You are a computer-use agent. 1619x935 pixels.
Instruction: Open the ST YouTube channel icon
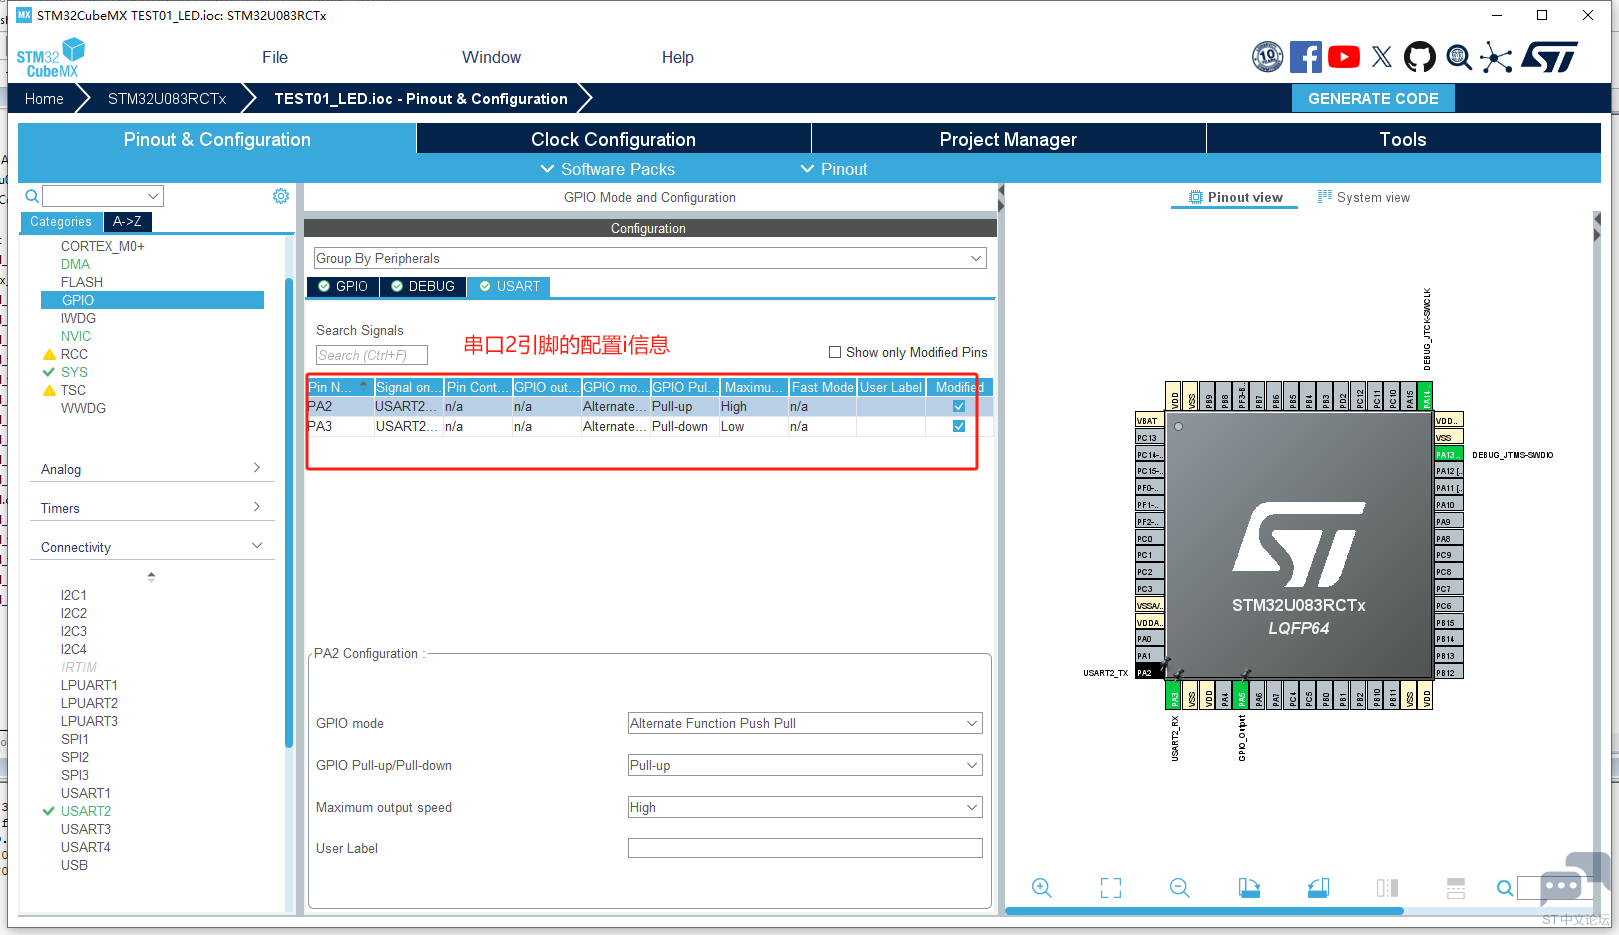tap(1343, 57)
